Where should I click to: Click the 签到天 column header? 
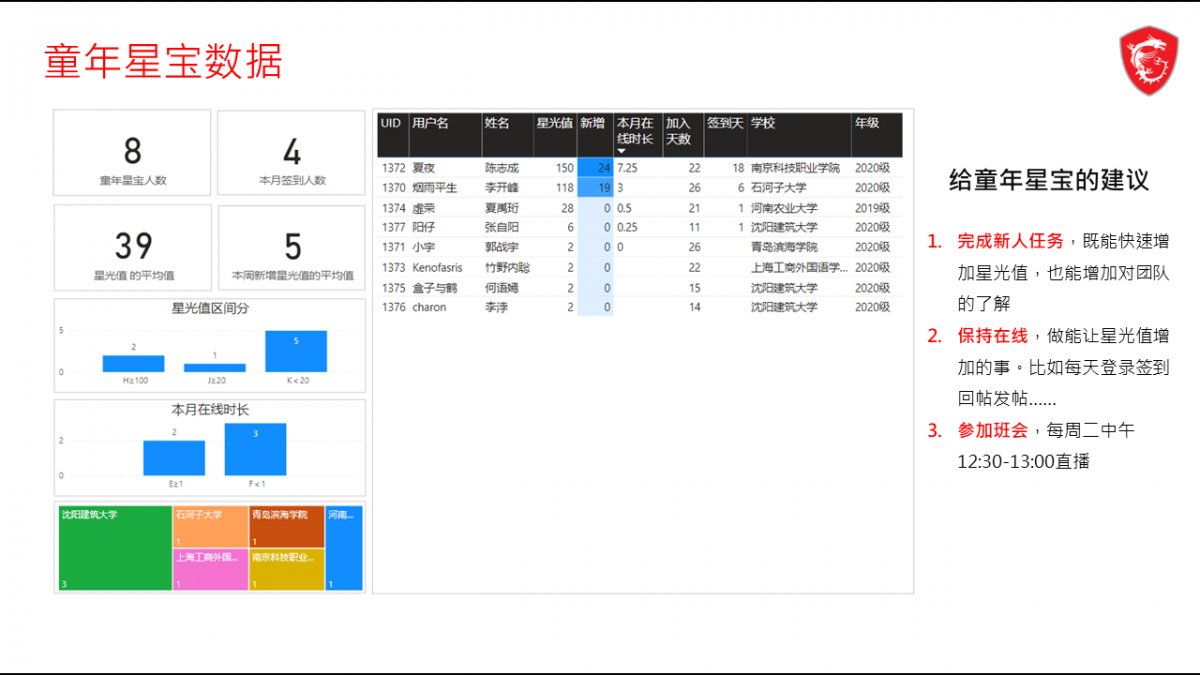pyautogui.click(x=725, y=123)
